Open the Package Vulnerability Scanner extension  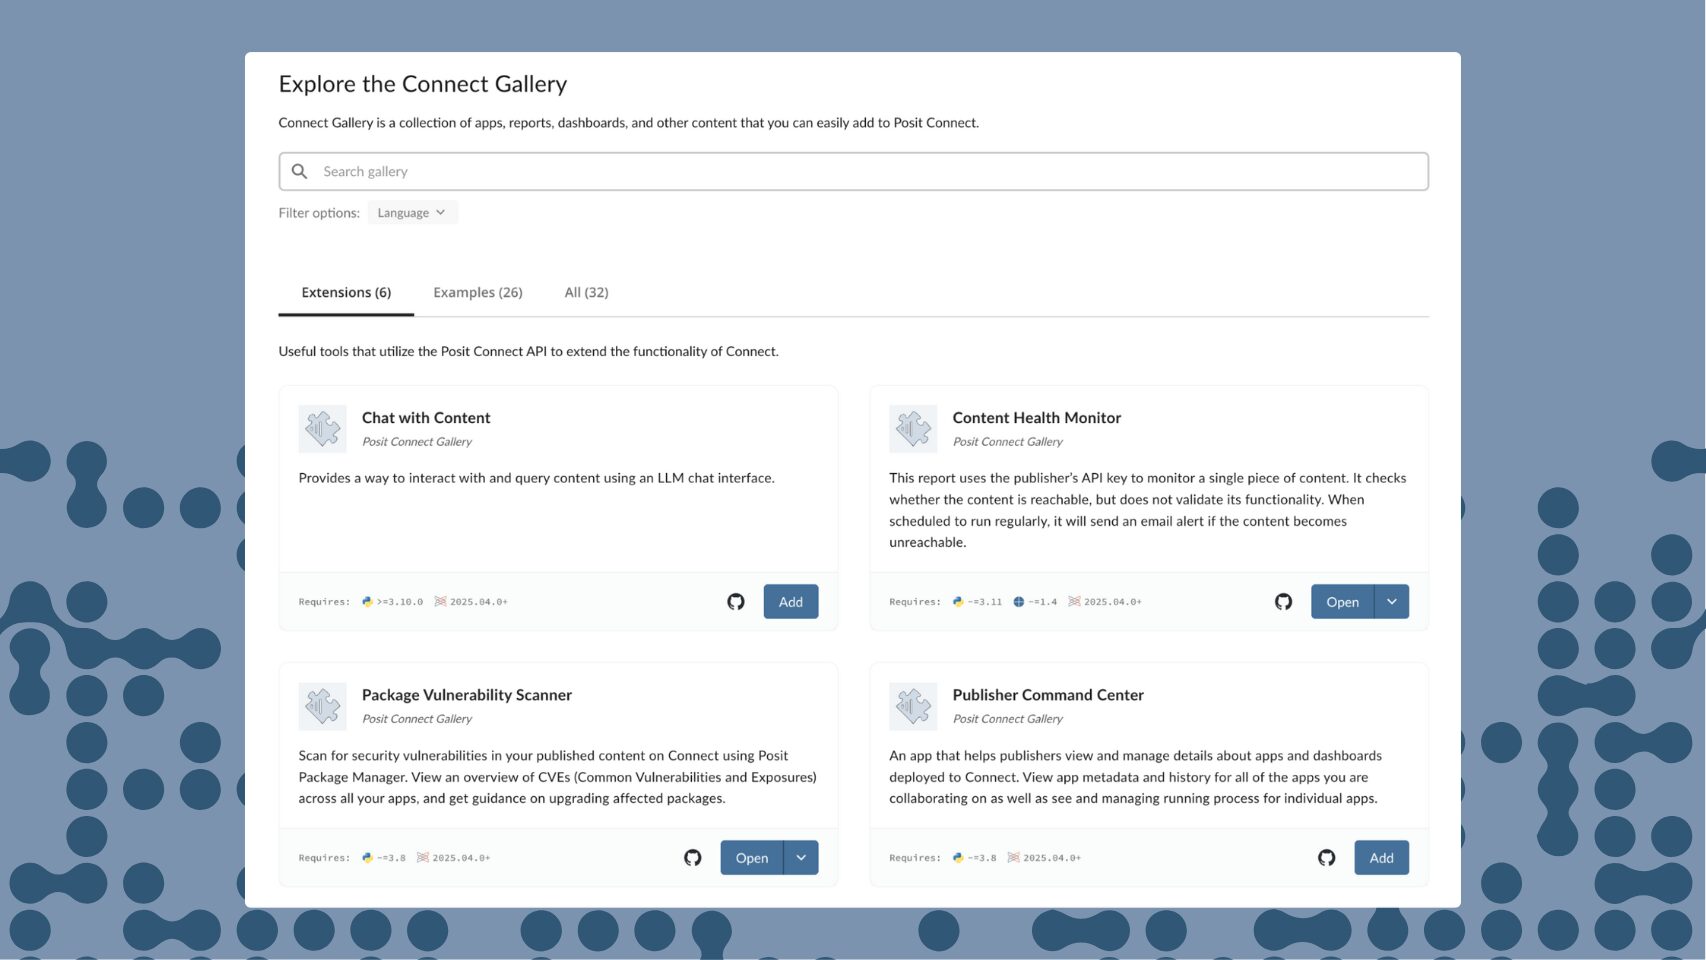pos(751,858)
